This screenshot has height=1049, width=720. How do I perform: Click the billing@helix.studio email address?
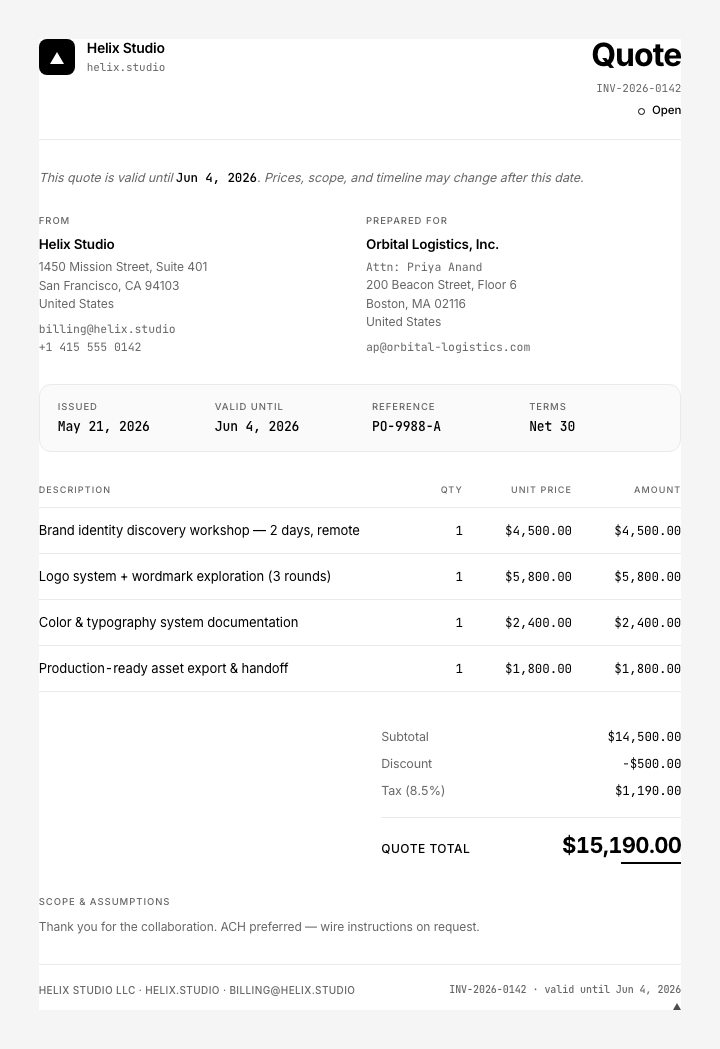click(x=107, y=328)
